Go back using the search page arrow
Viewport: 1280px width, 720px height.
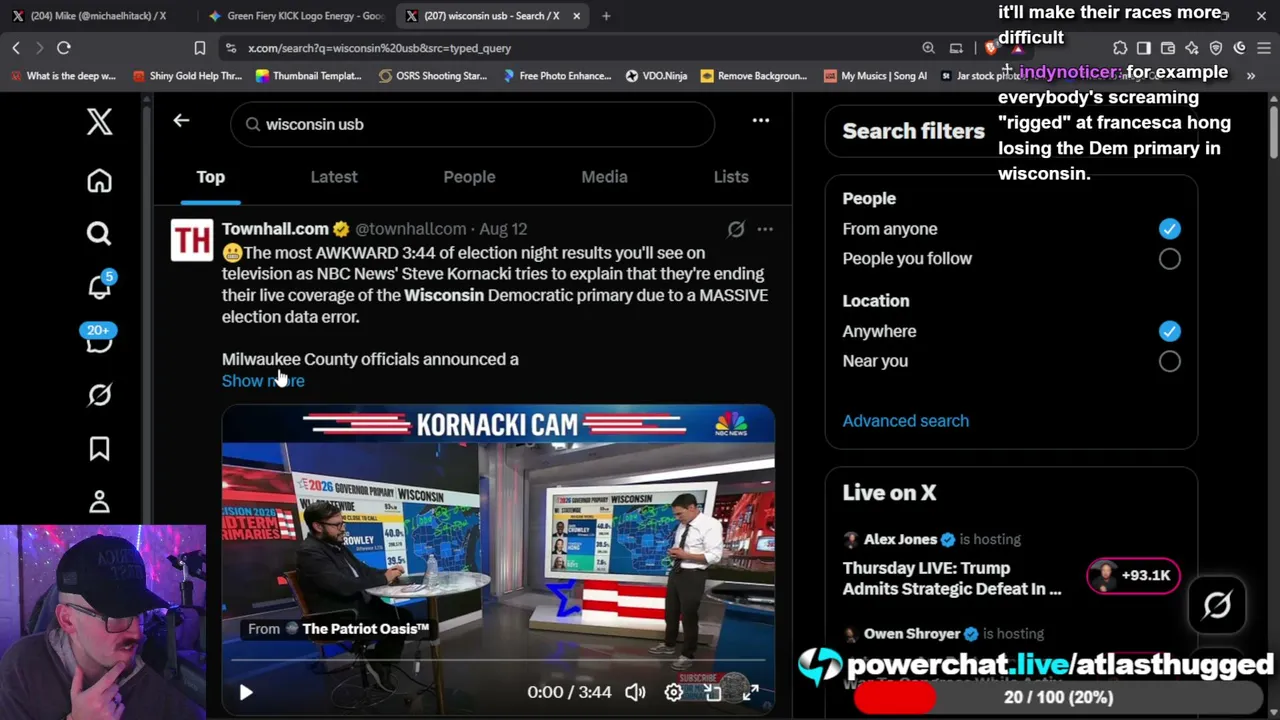click(181, 121)
